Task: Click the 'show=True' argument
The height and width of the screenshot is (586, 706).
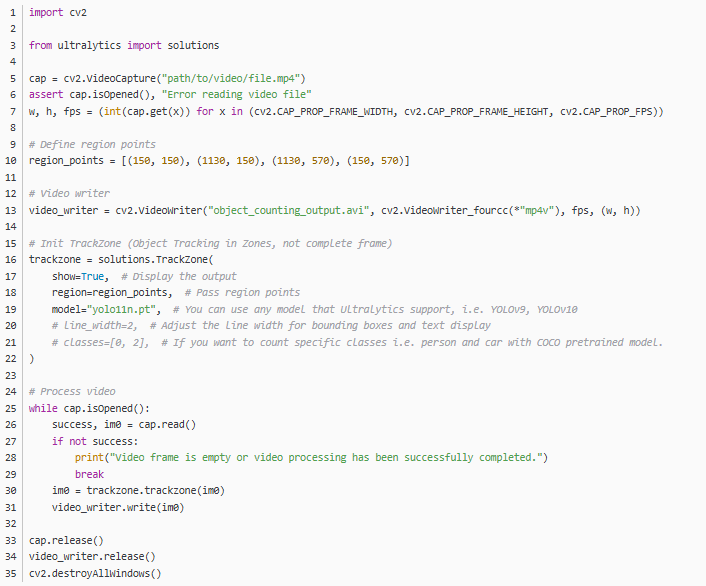Action: click(x=79, y=276)
